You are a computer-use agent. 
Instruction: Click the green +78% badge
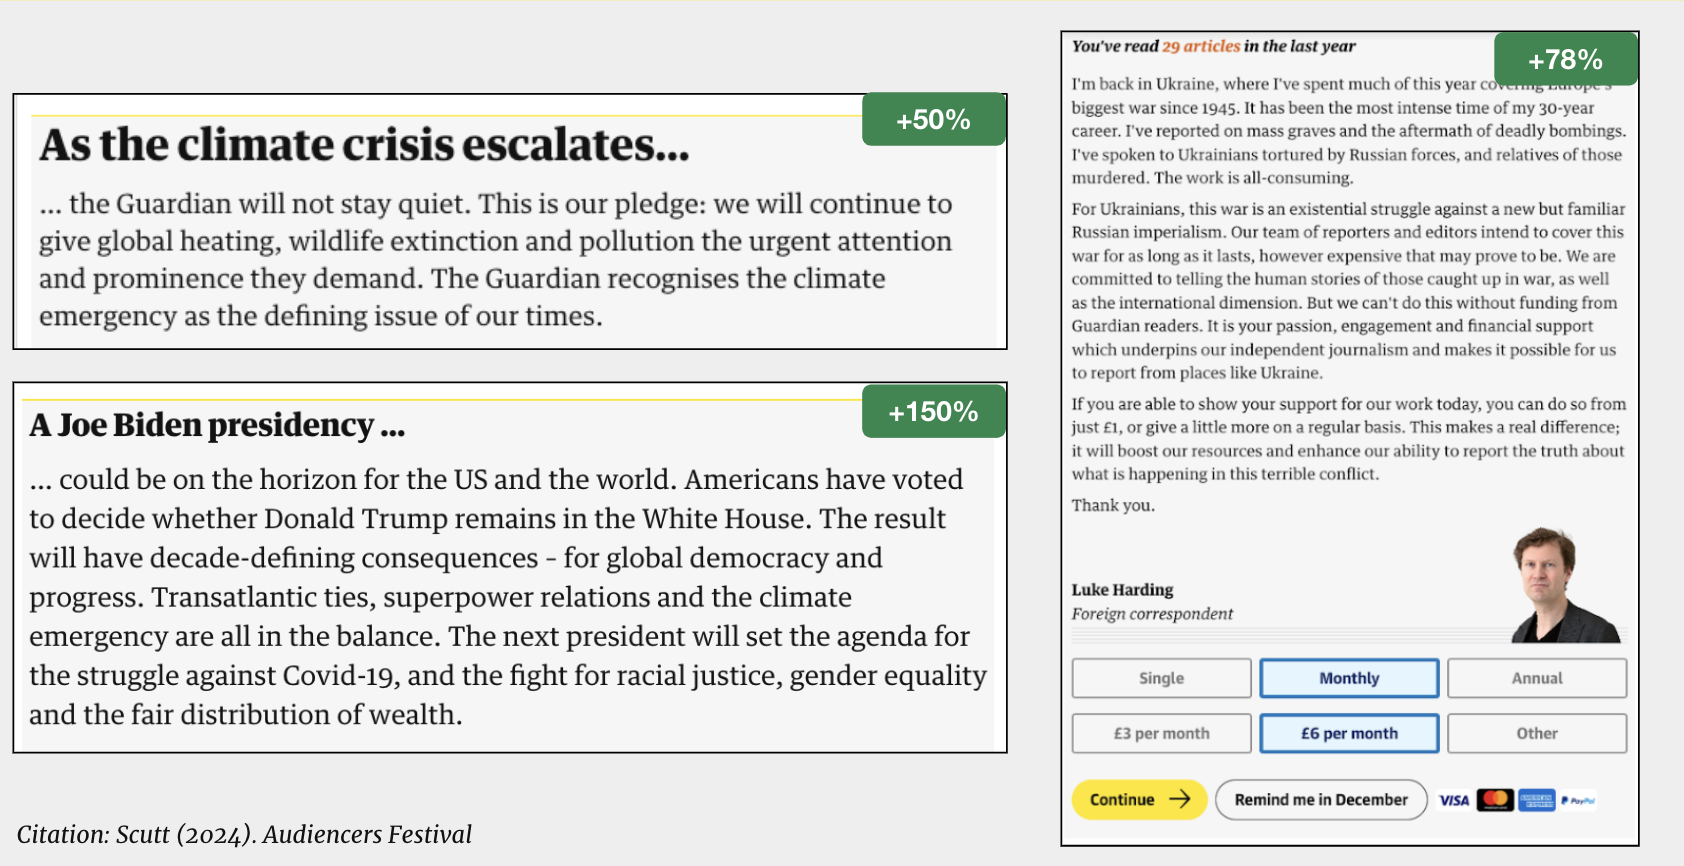point(1566,58)
